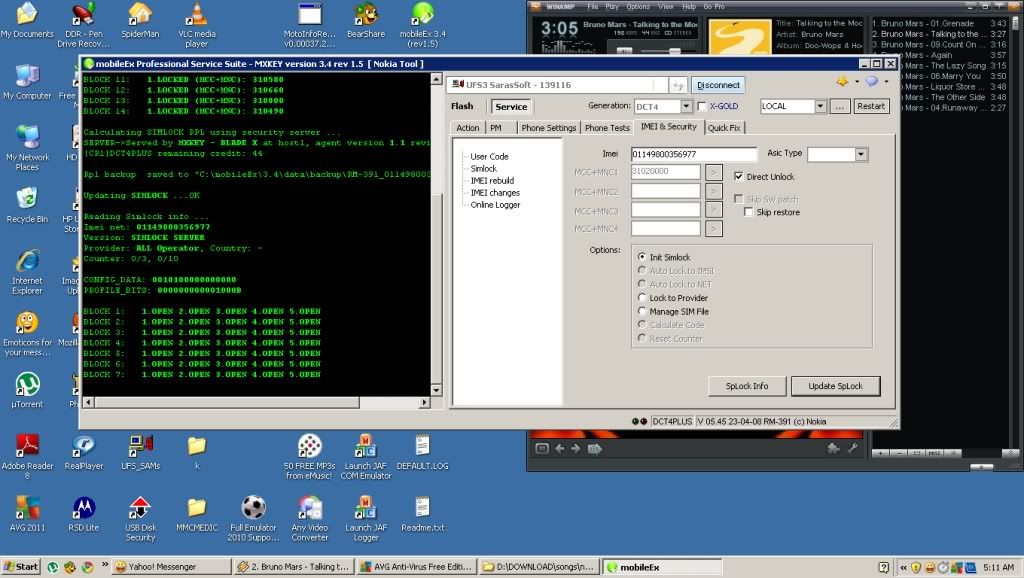Choose the Manage SIM File option
The width and height of the screenshot is (1024, 578).
(x=642, y=311)
